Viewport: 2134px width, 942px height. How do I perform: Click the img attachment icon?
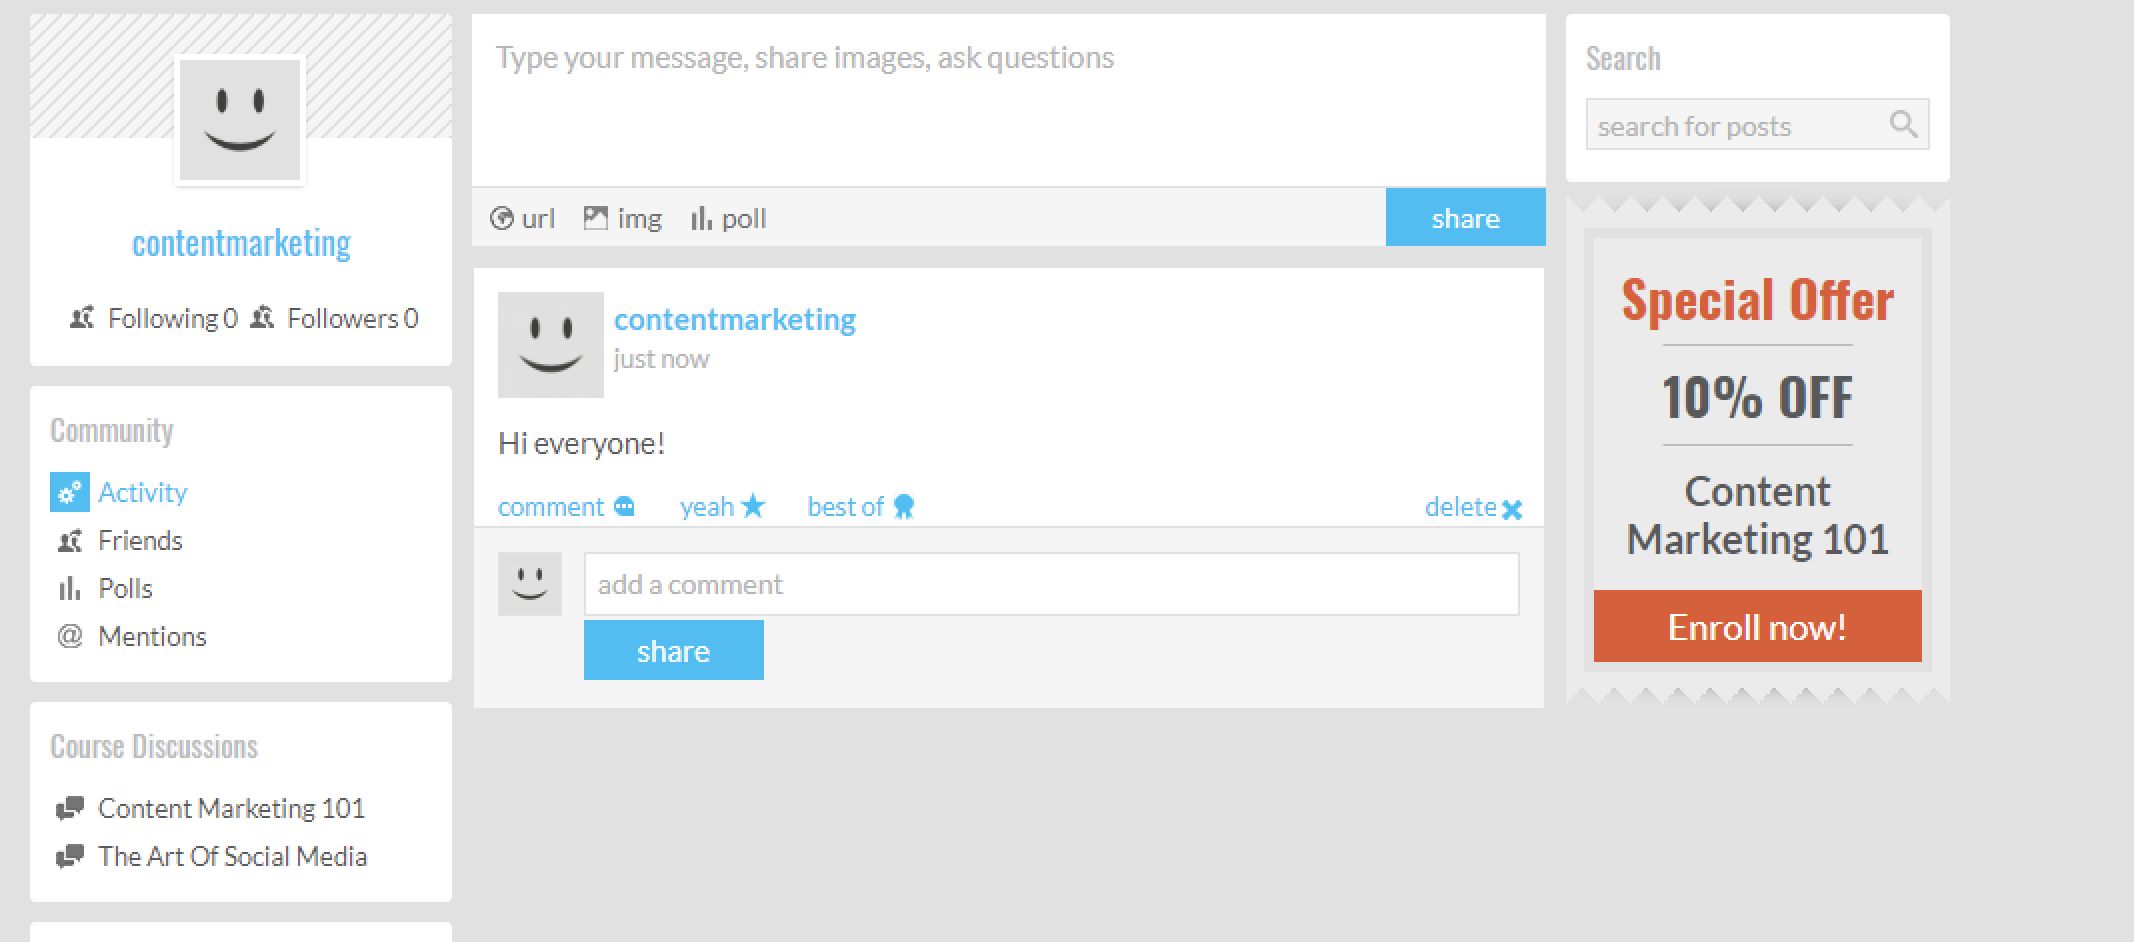point(596,218)
